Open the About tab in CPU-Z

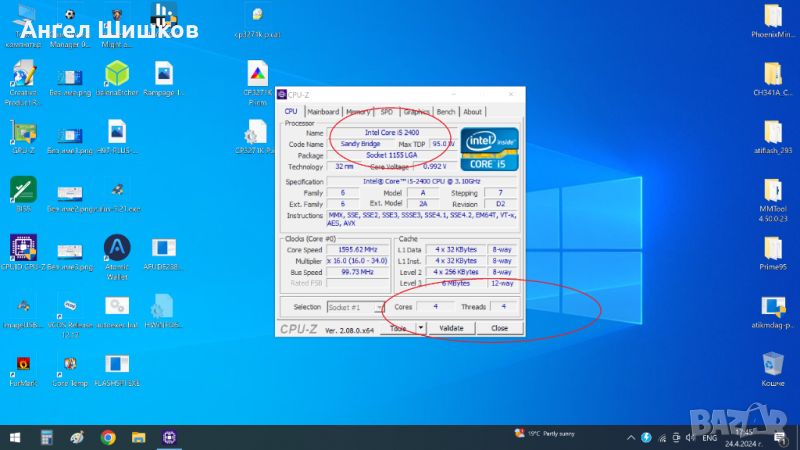coord(472,112)
